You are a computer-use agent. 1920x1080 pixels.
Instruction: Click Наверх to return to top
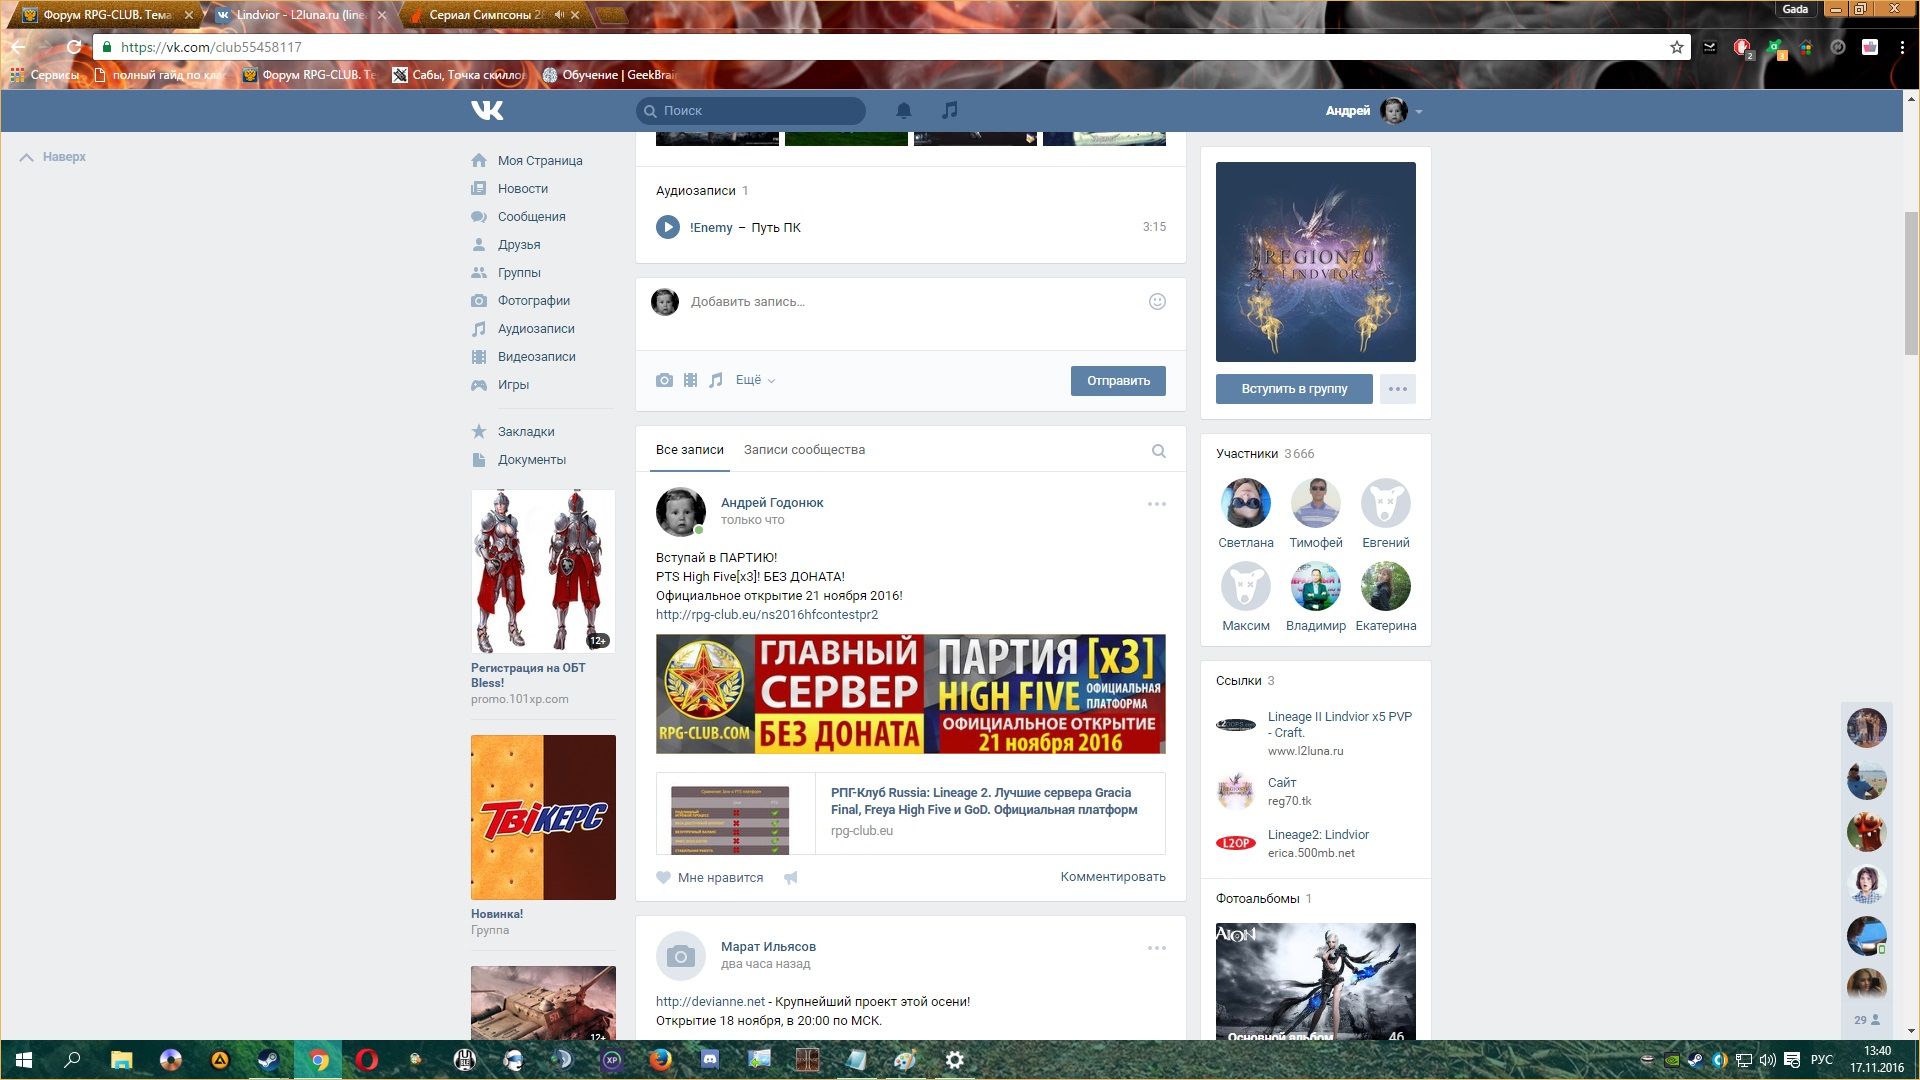[x=53, y=157]
